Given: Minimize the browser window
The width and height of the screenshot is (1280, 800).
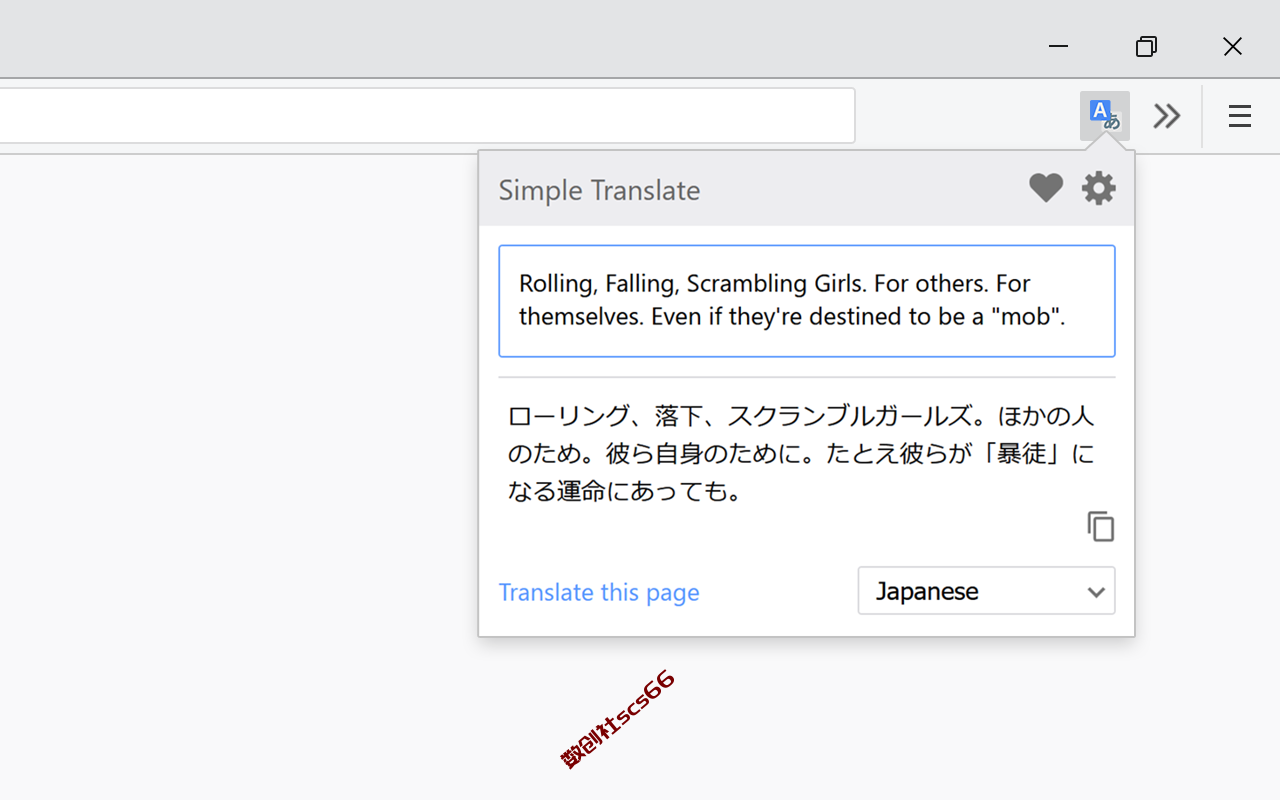Looking at the screenshot, I should 1059,46.
